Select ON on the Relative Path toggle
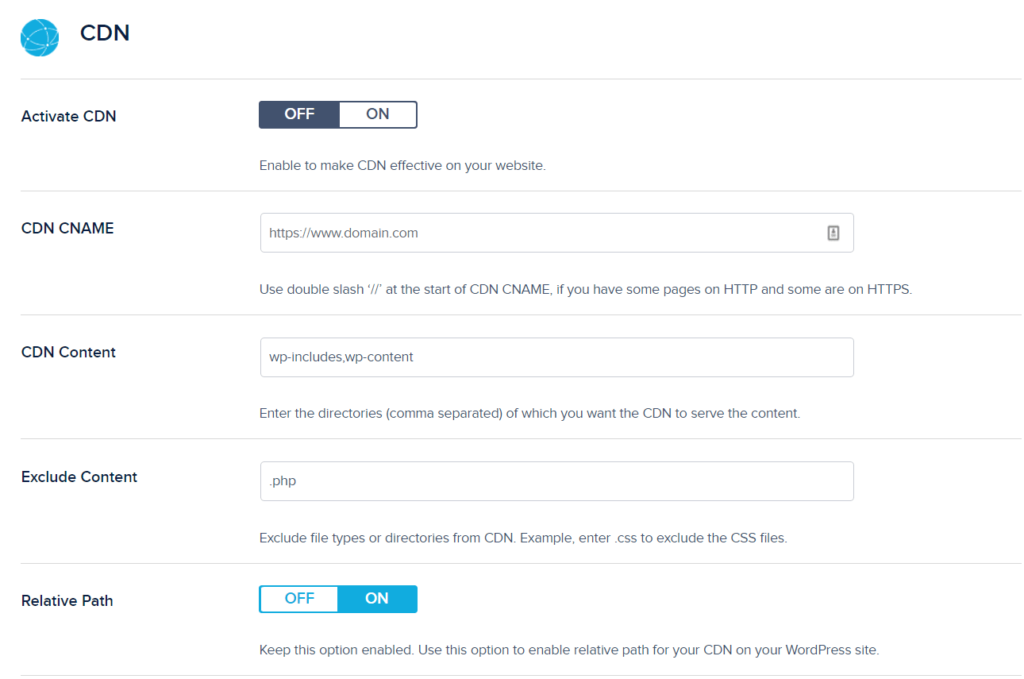This screenshot has height=679, width=1024. click(x=377, y=599)
